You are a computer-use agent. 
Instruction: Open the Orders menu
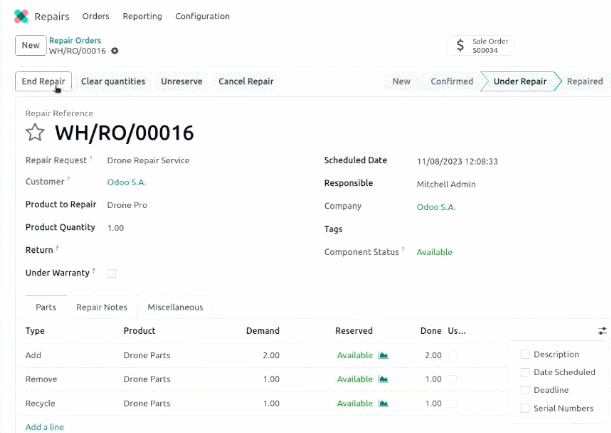pyautogui.click(x=95, y=16)
